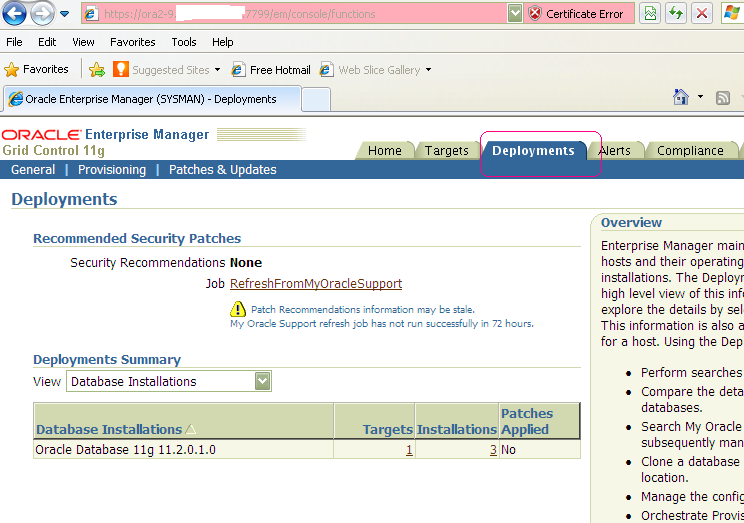
Task: Expand the address bar dropdown arrow
Action: [x=515, y=14]
